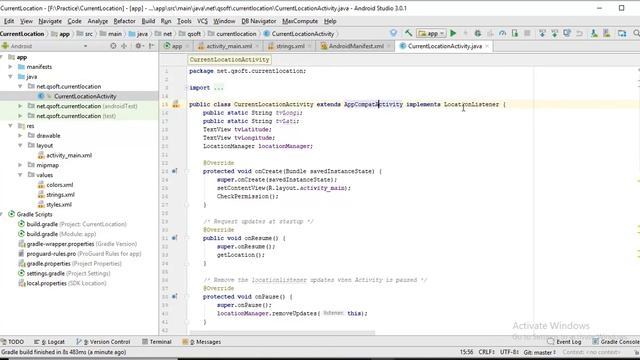Click the Make Project hammer icon
This screenshot has width=640, height=360.
(408, 33)
